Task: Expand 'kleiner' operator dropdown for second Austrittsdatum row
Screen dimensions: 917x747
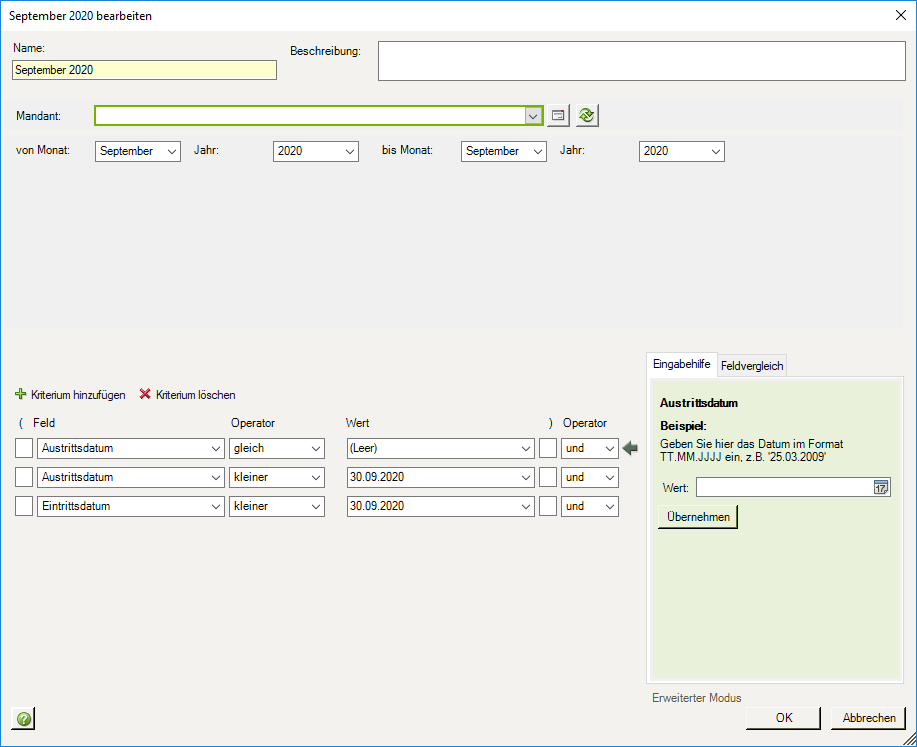Action: 316,477
